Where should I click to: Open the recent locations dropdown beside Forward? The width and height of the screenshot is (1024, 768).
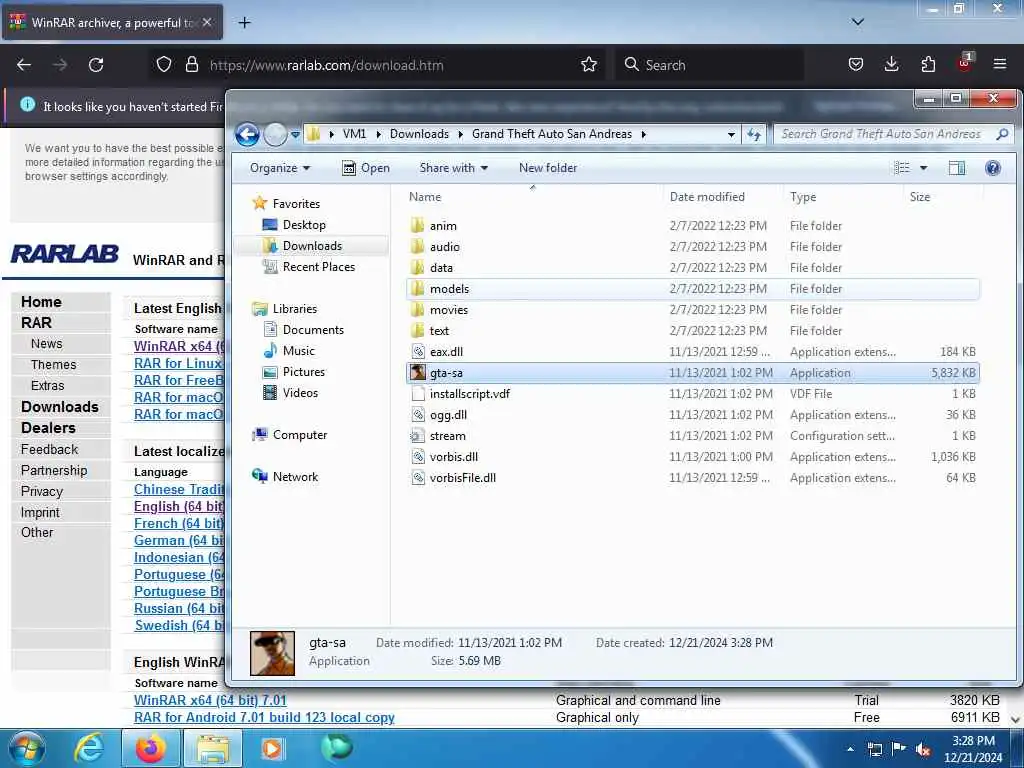pos(295,135)
